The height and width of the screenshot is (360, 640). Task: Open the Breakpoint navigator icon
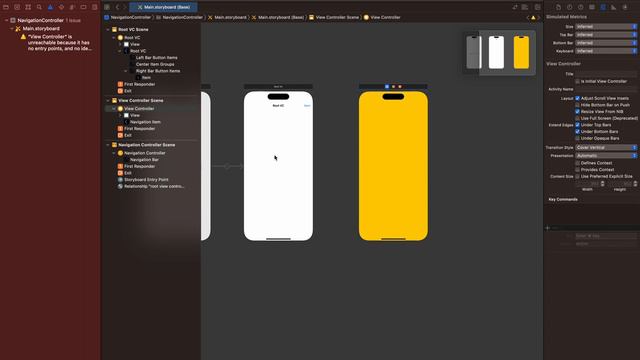(x=83, y=7)
